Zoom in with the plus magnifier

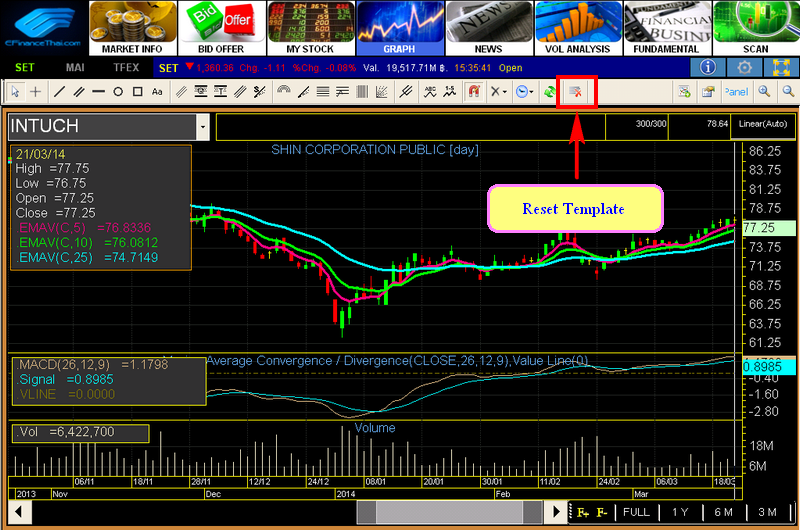point(764,92)
